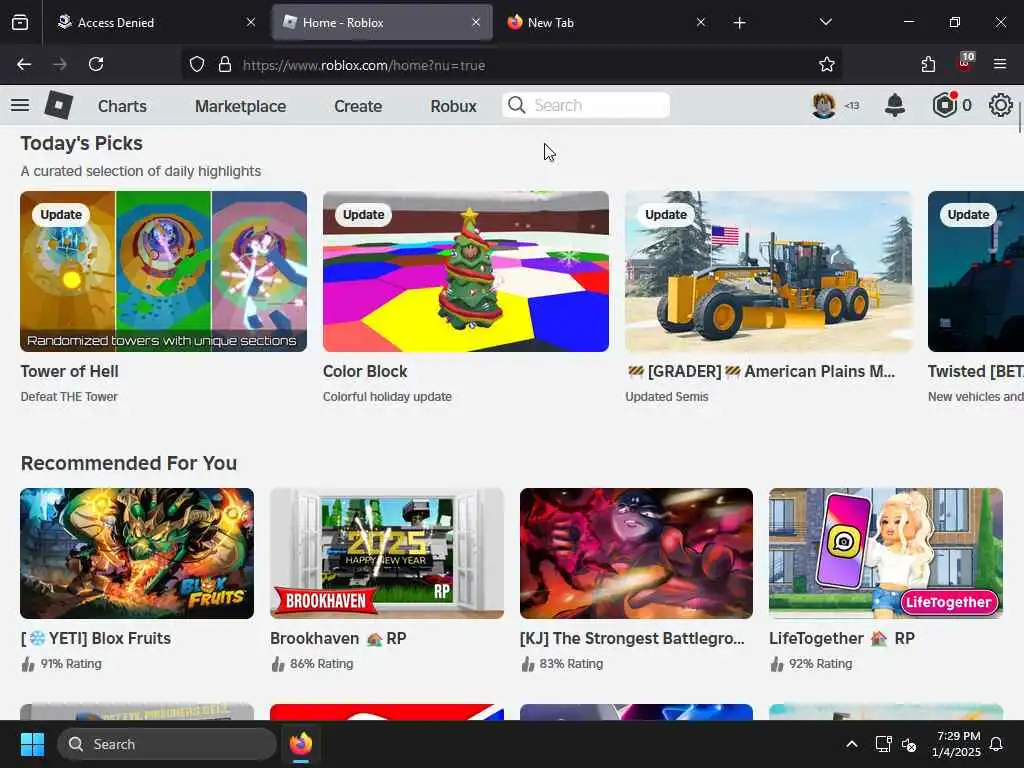Open The Strongest Battlegrounds thumbnail
Screen dimensions: 1024x768
(636, 553)
